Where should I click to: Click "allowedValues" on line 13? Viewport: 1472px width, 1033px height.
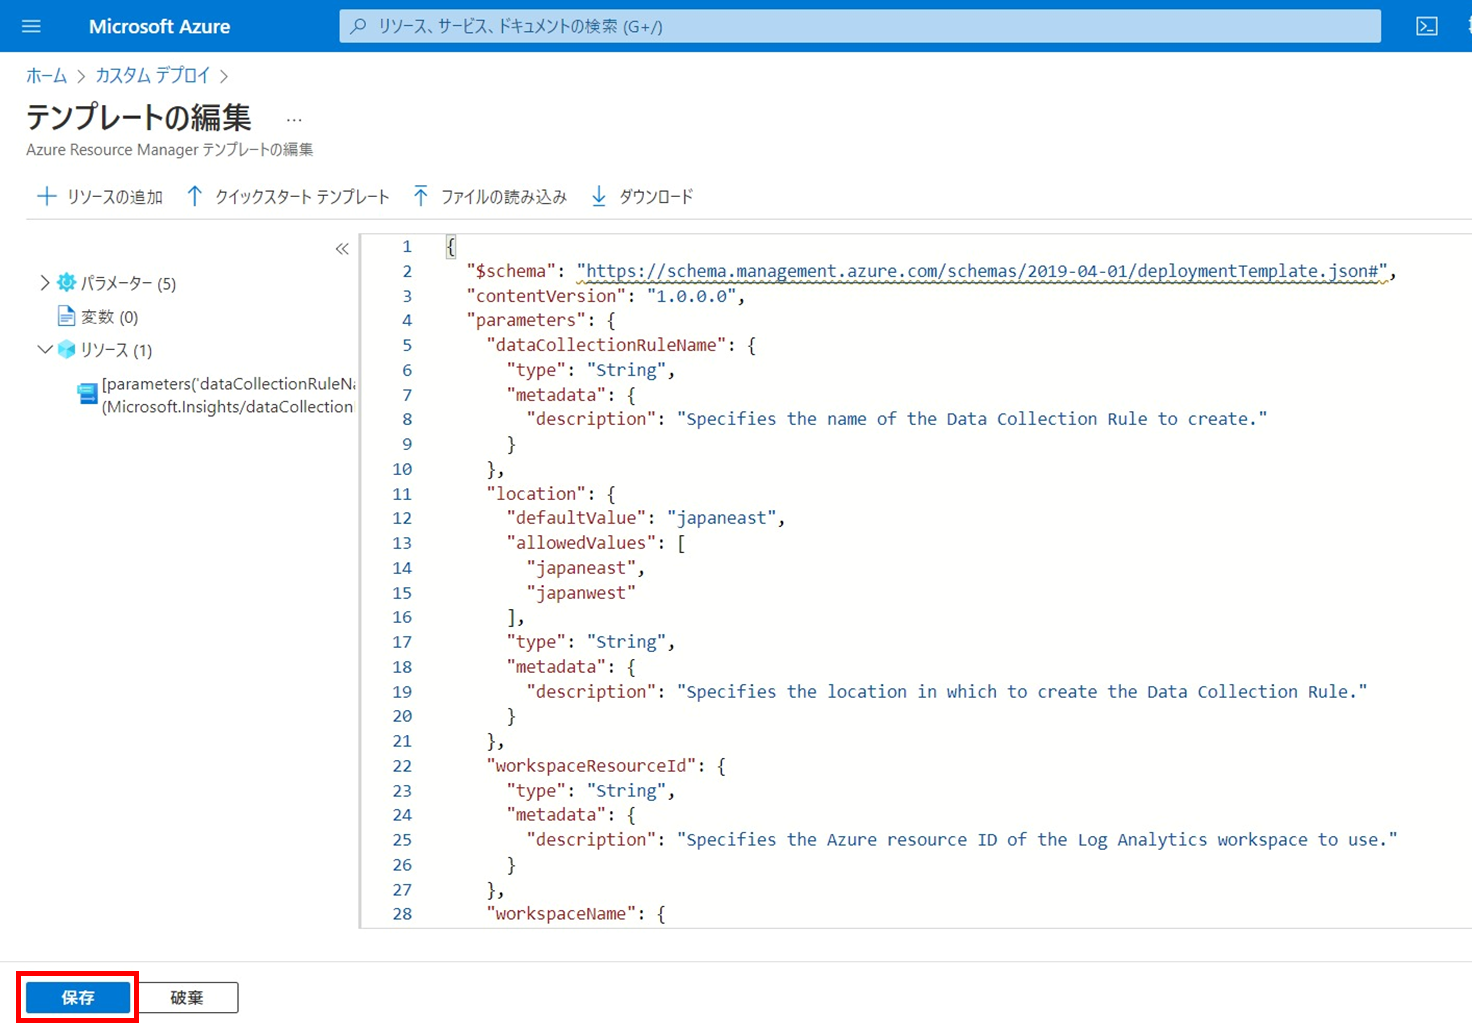click(581, 543)
